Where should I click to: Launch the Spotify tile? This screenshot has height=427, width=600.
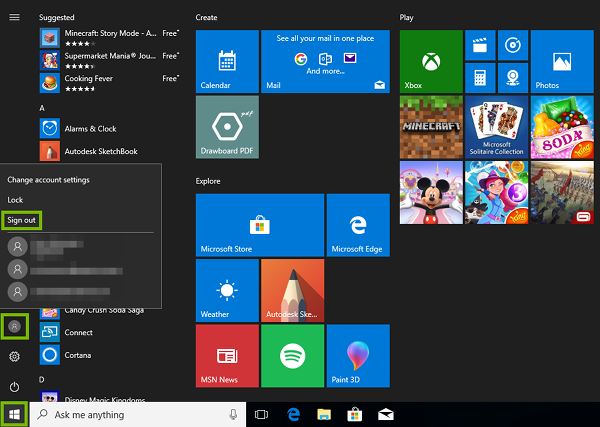coord(292,356)
